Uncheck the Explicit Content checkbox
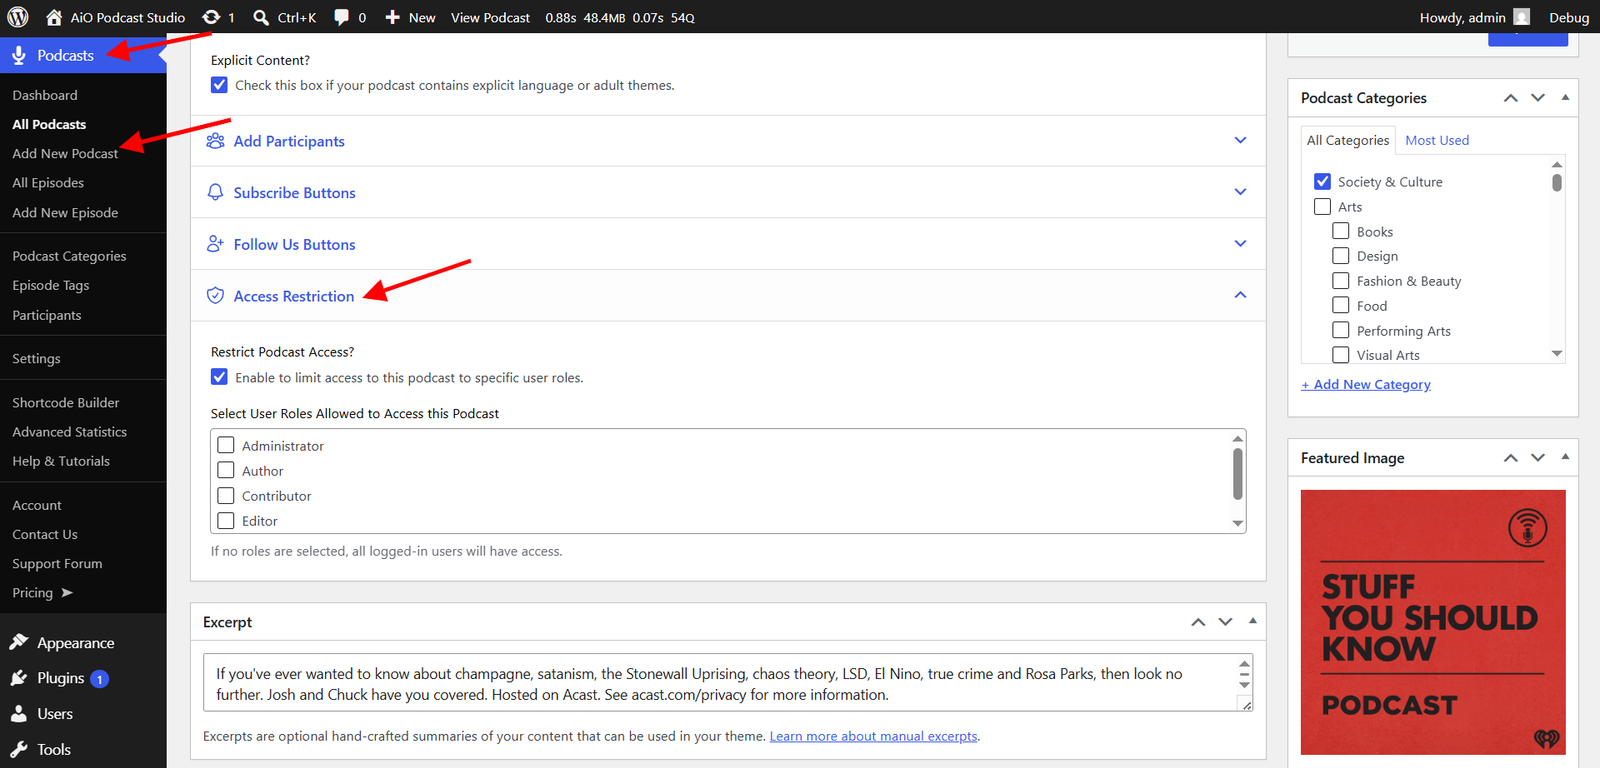Viewport: 1600px width, 768px height. pyautogui.click(x=219, y=85)
